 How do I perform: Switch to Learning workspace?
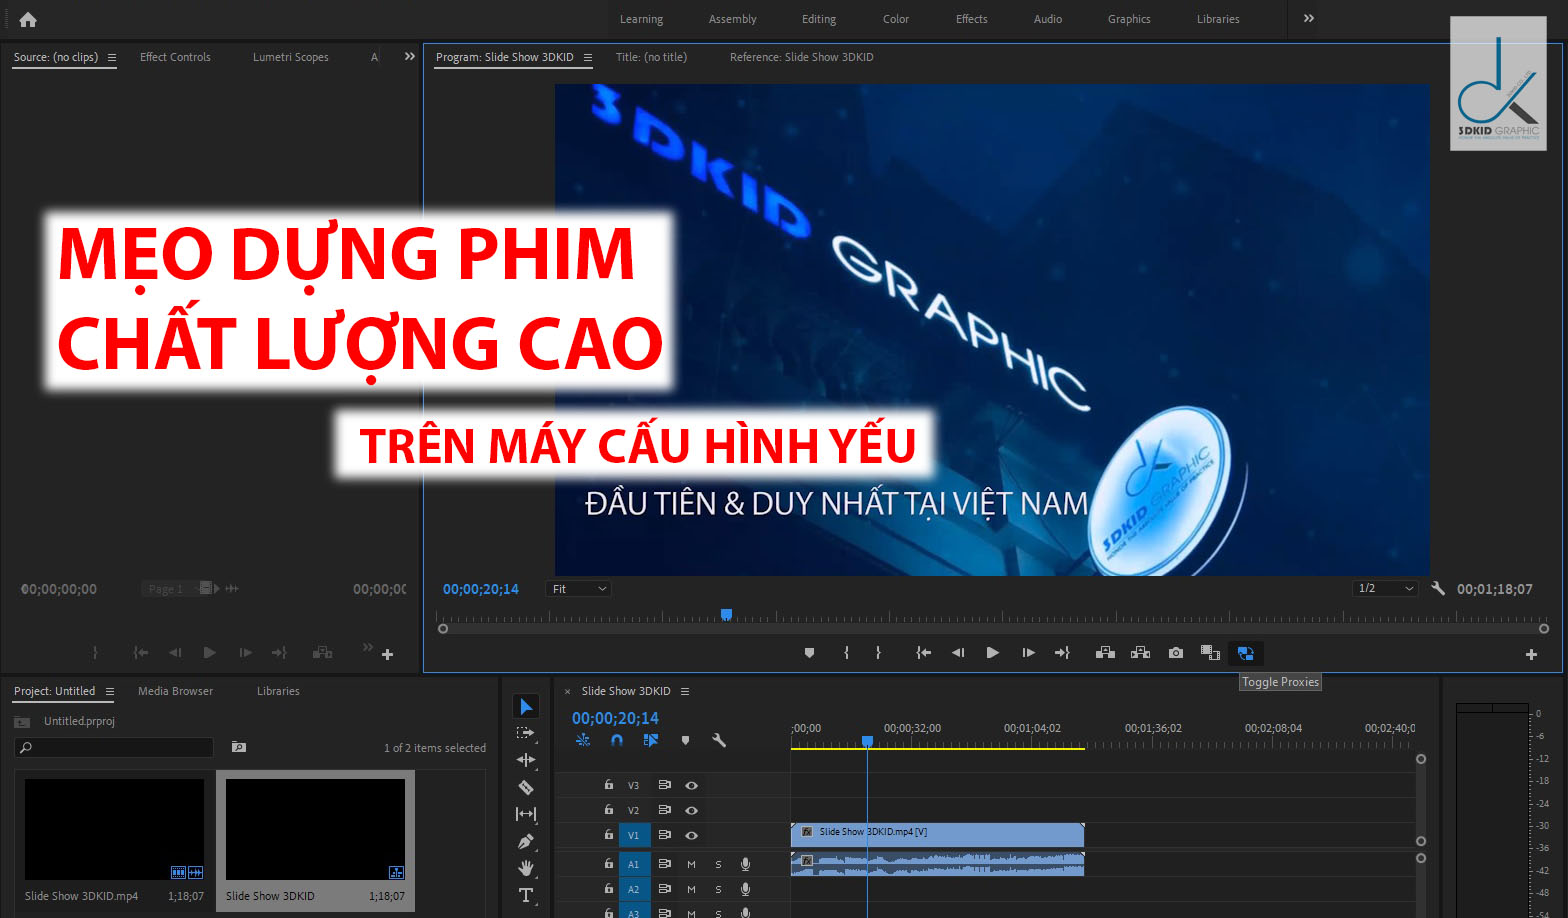[x=641, y=19]
